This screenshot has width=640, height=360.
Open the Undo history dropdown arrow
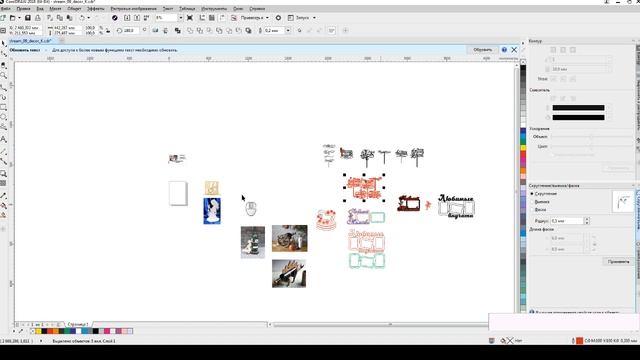(x=88, y=18)
